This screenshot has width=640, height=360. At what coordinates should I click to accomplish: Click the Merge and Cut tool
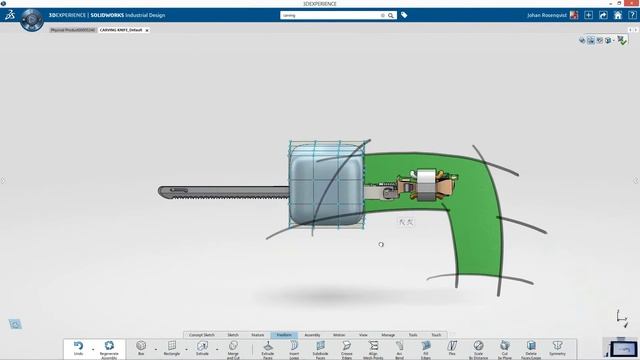point(233,350)
